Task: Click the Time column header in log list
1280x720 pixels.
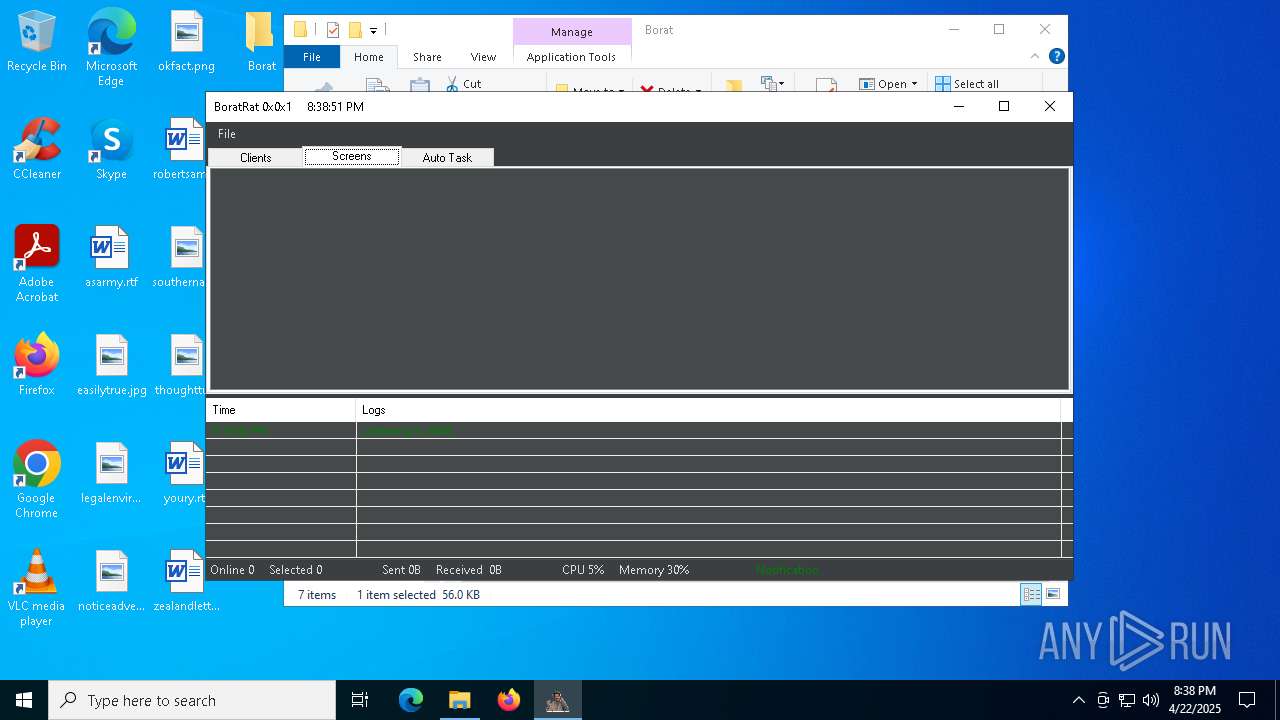Action: (x=281, y=410)
